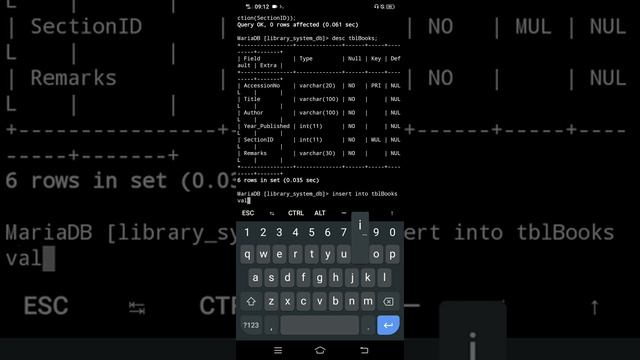The height and width of the screenshot is (360, 640).
Task: Click the 'desc tblBooks;' command text
Action: point(354,38)
